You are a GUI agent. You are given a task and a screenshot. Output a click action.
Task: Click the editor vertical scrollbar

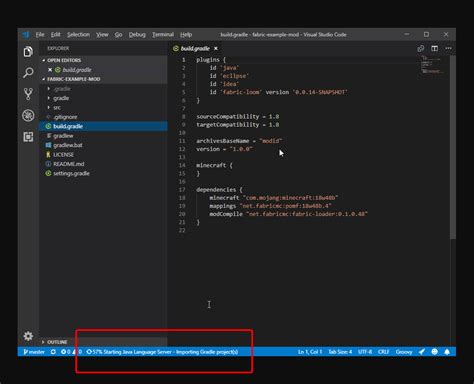[453, 147]
